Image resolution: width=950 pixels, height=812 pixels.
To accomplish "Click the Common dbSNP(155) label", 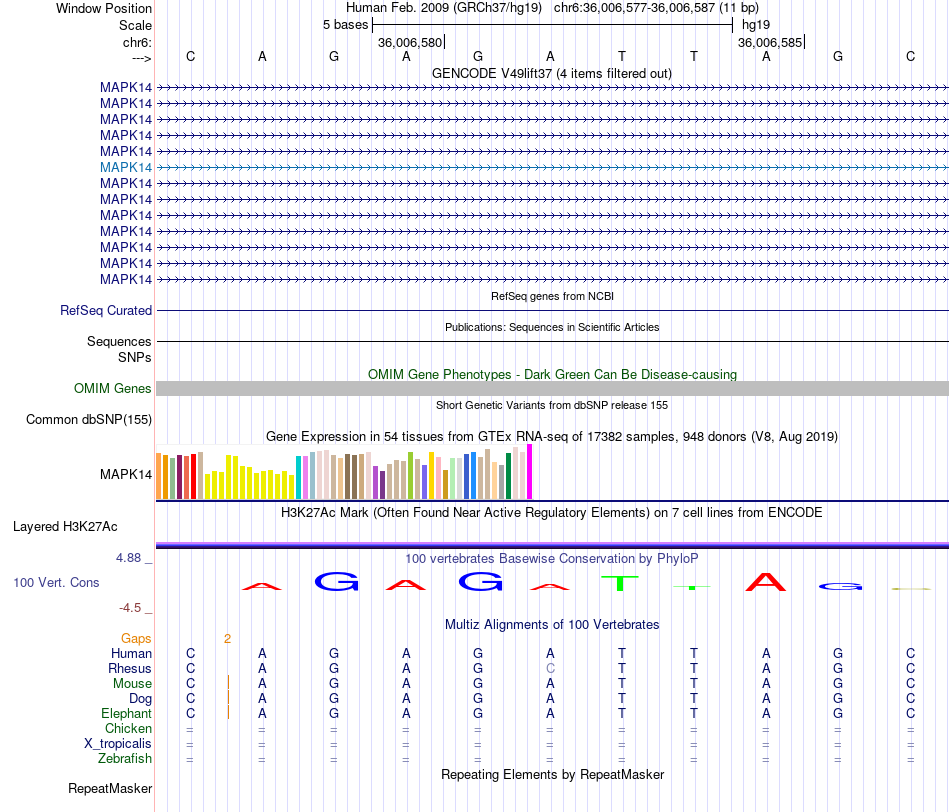I will [89, 419].
